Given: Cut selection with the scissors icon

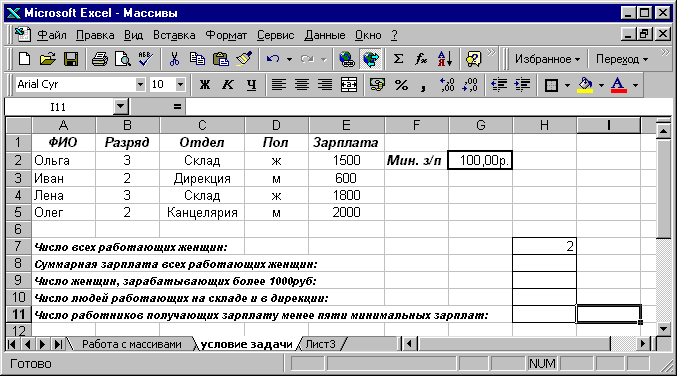Looking at the screenshot, I should (174, 59).
